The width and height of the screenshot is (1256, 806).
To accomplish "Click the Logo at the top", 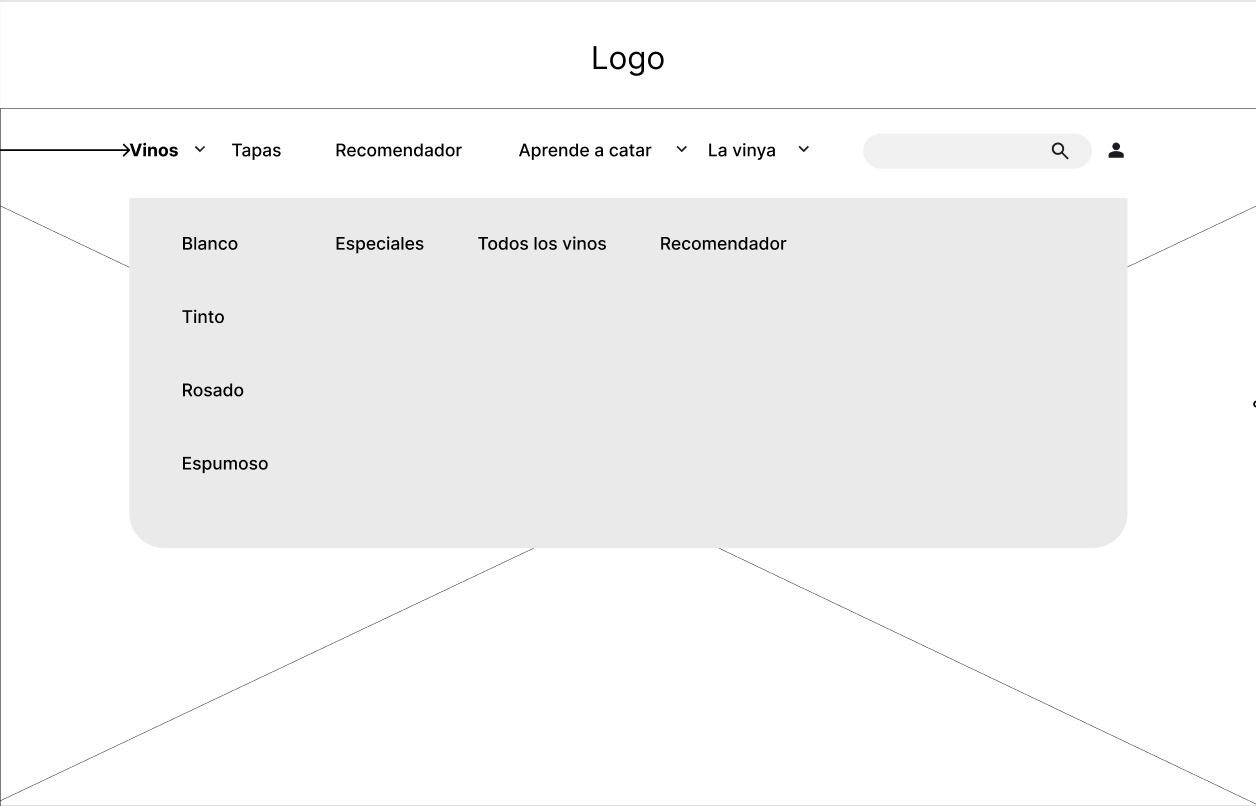I will coord(628,58).
